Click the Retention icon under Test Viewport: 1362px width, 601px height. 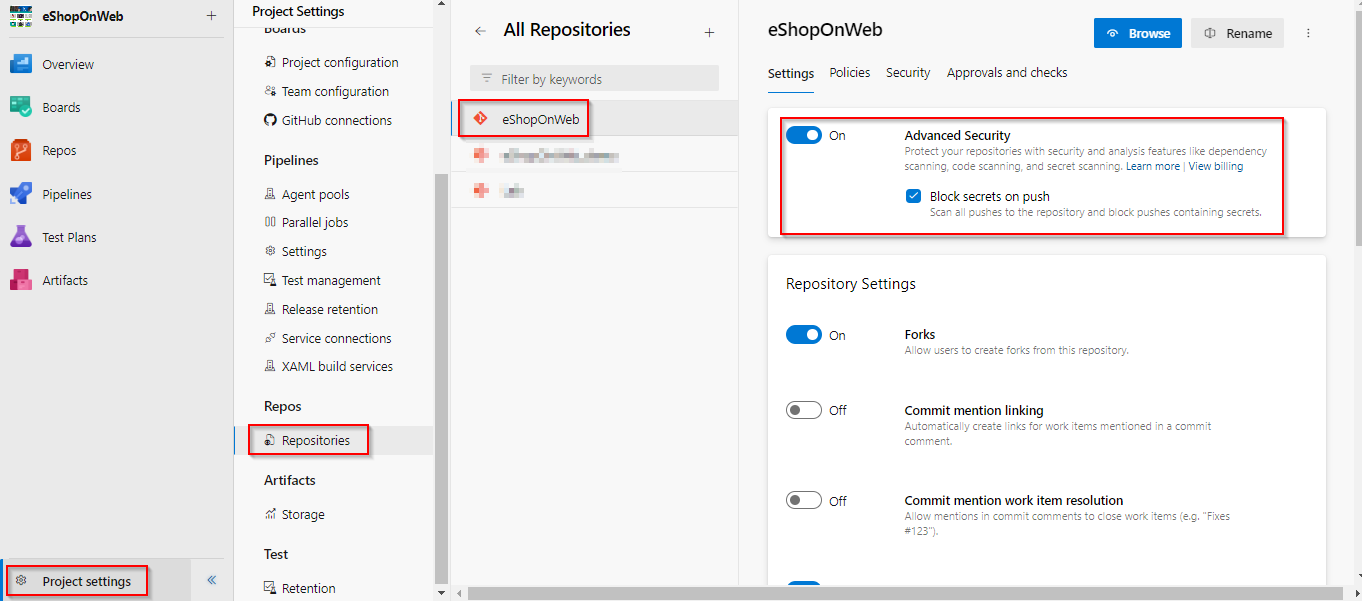tap(270, 588)
